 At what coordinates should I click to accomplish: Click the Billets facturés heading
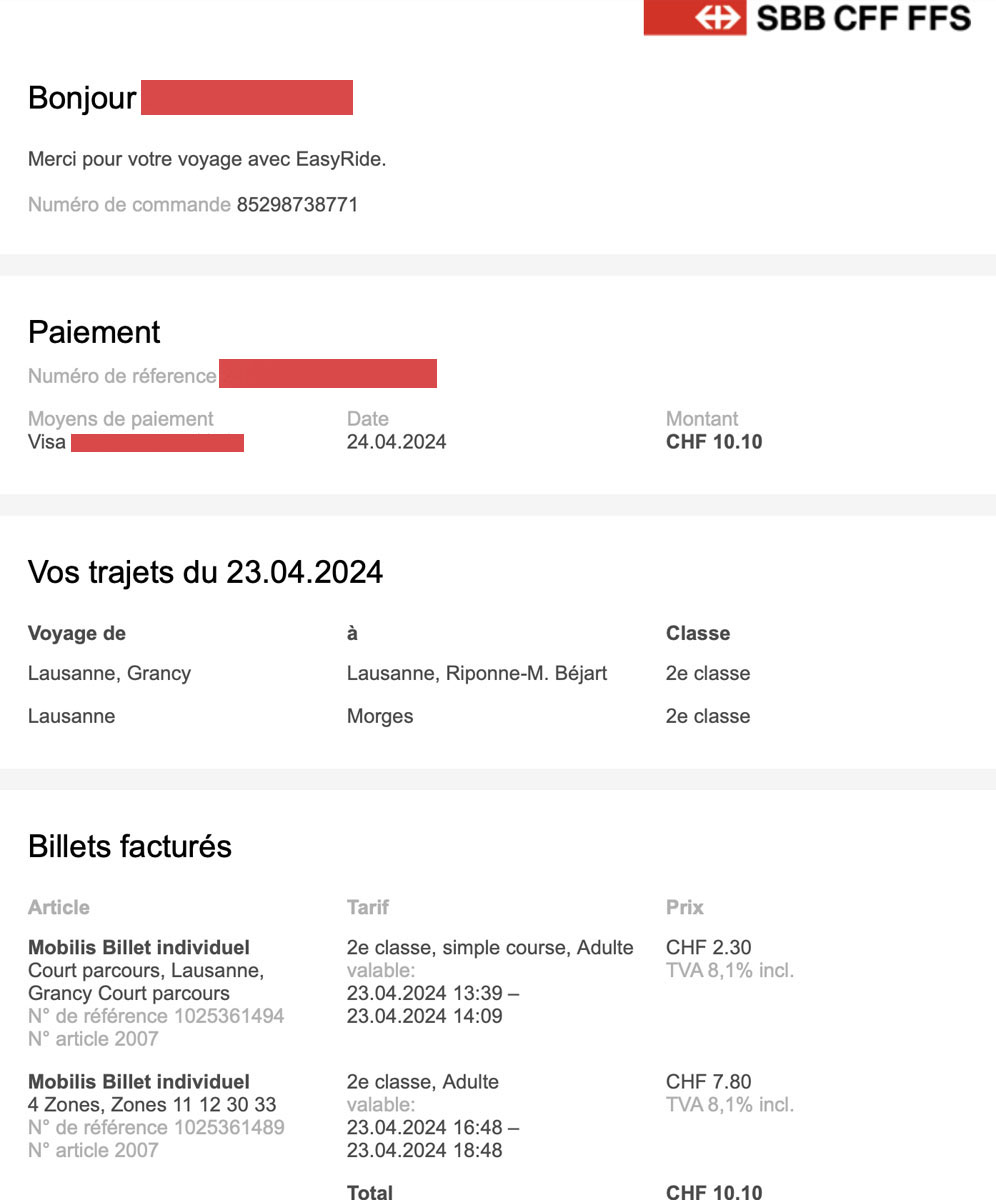130,846
